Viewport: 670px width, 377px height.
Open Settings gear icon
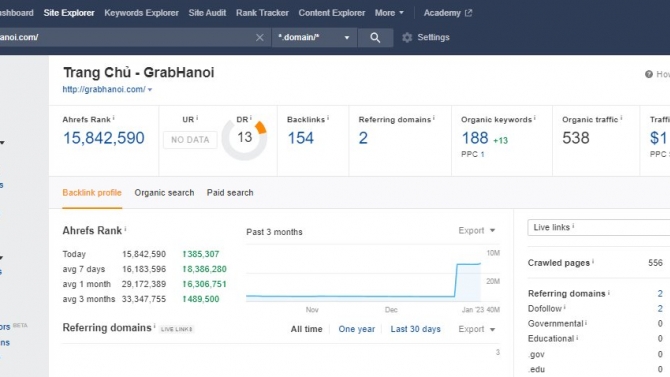[x=407, y=38]
